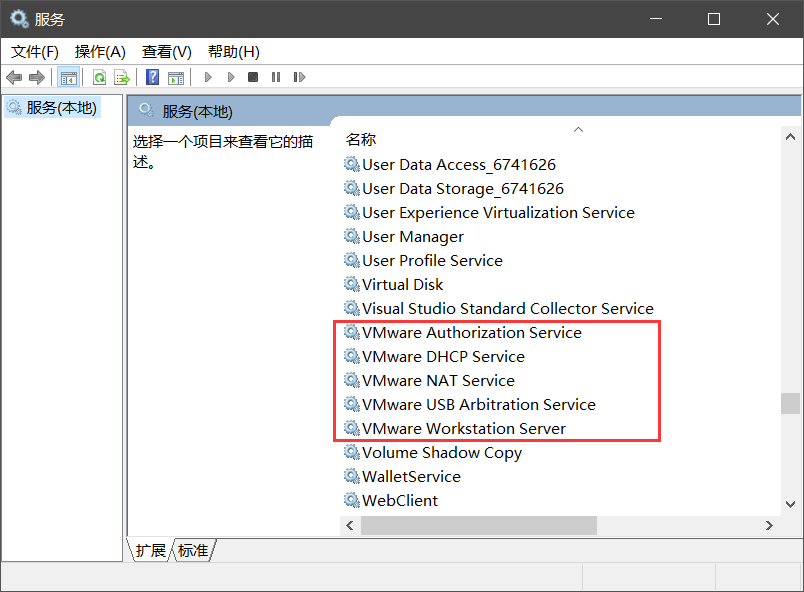Click the horizontal scrollbar thumb
This screenshot has height=592, width=804.
[479, 525]
